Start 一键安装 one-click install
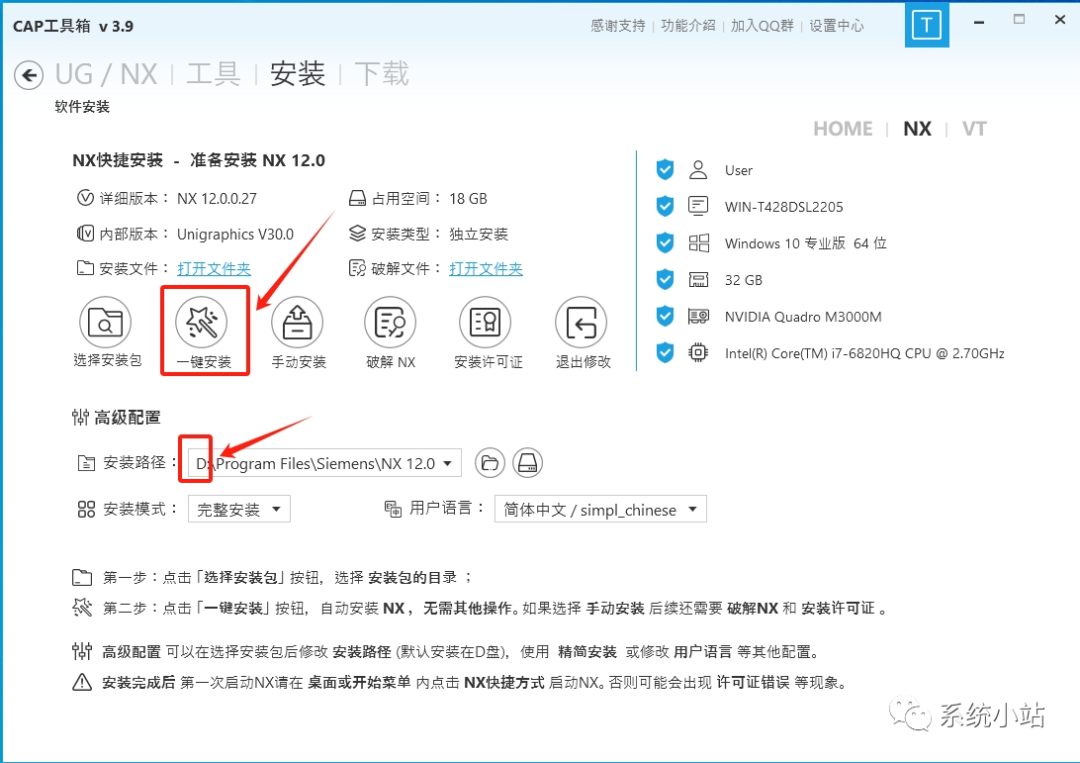The height and width of the screenshot is (763, 1080). pos(201,322)
